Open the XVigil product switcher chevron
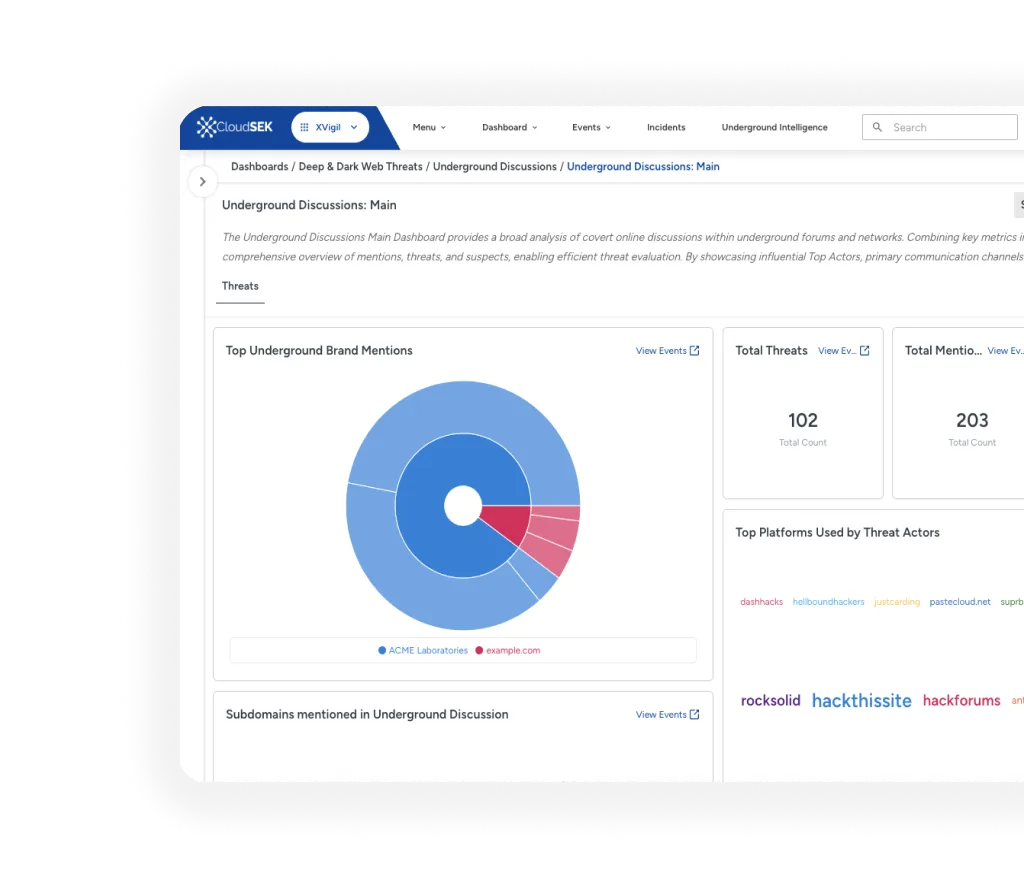 [x=354, y=127]
